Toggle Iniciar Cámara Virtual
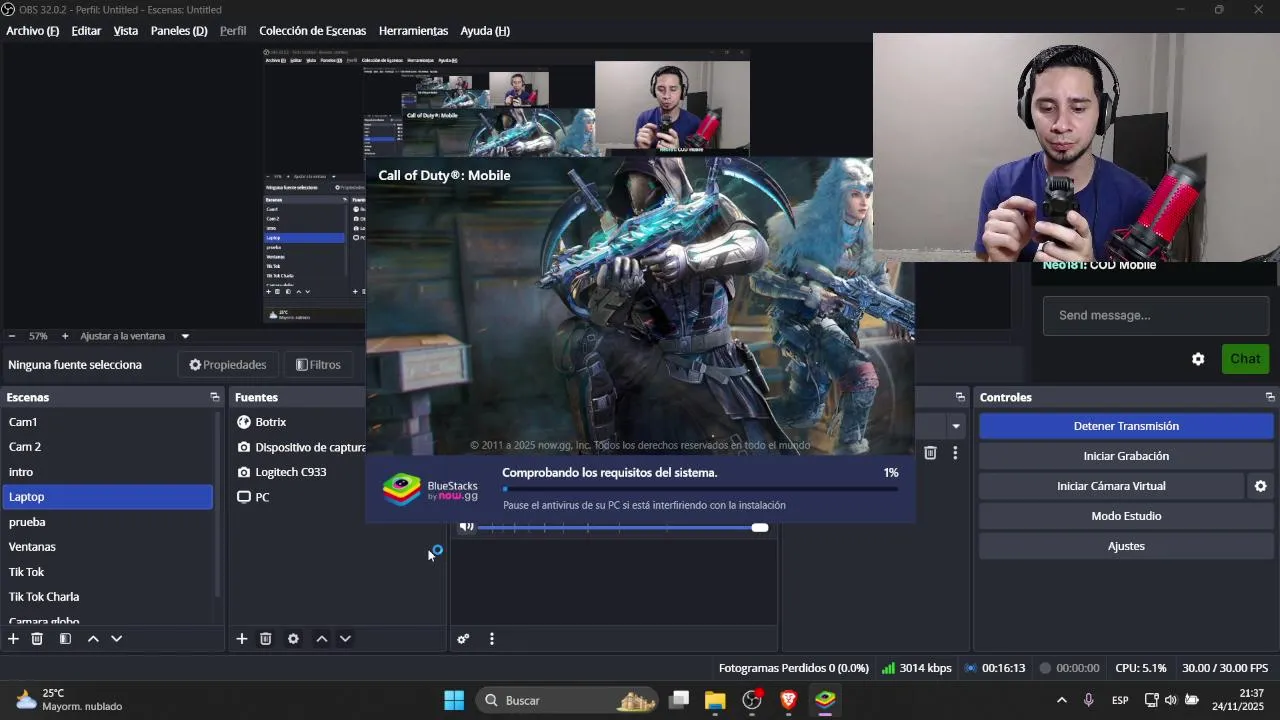This screenshot has width=1280, height=720. (x=1111, y=486)
